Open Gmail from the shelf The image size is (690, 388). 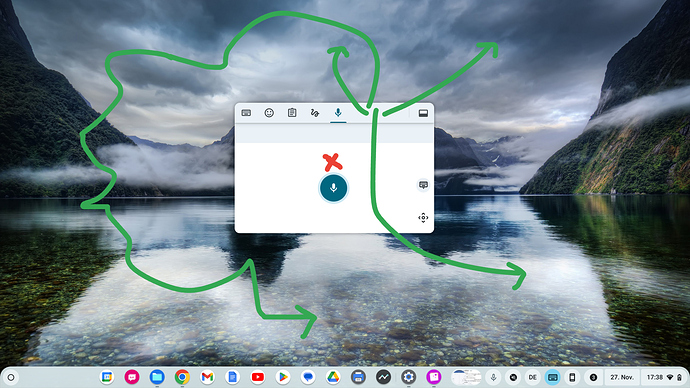(207, 377)
